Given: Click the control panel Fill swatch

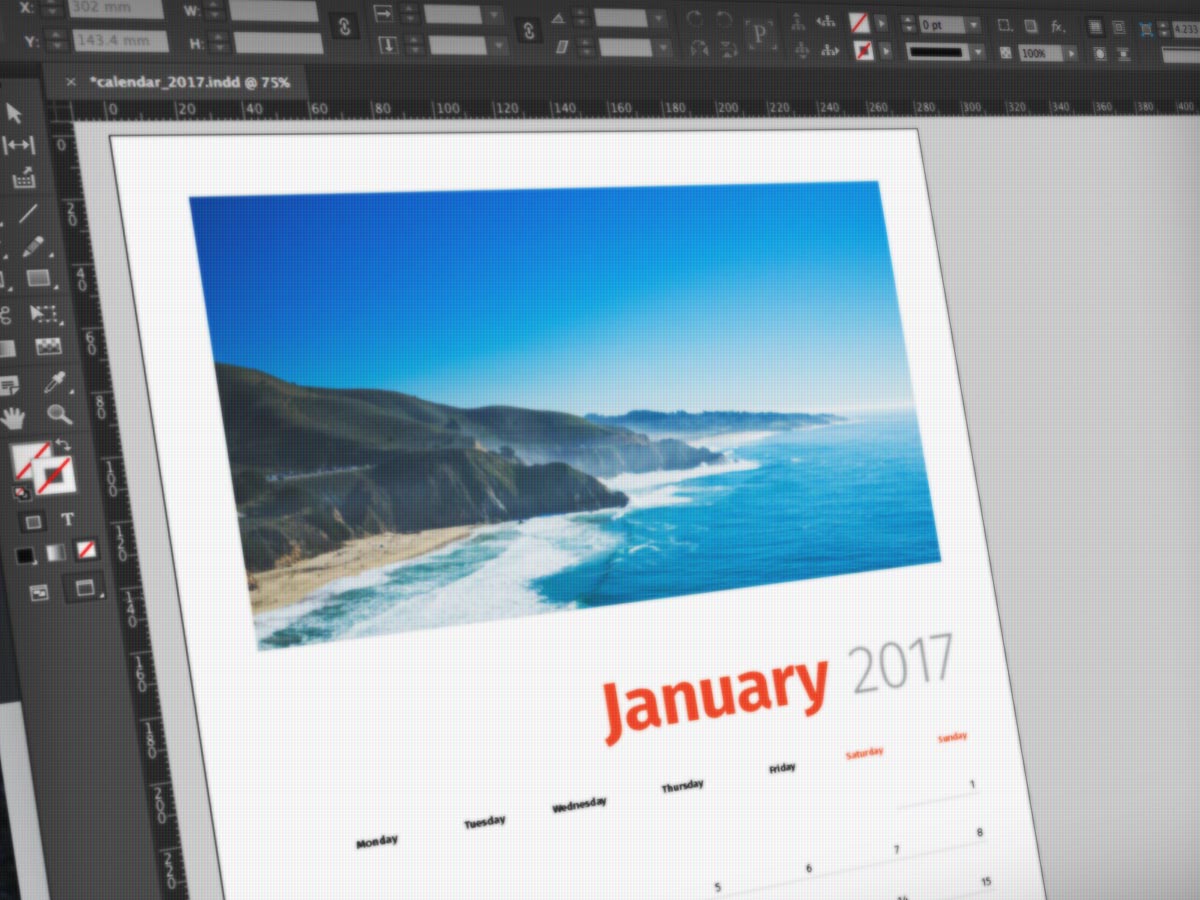Looking at the screenshot, I should tap(859, 22).
